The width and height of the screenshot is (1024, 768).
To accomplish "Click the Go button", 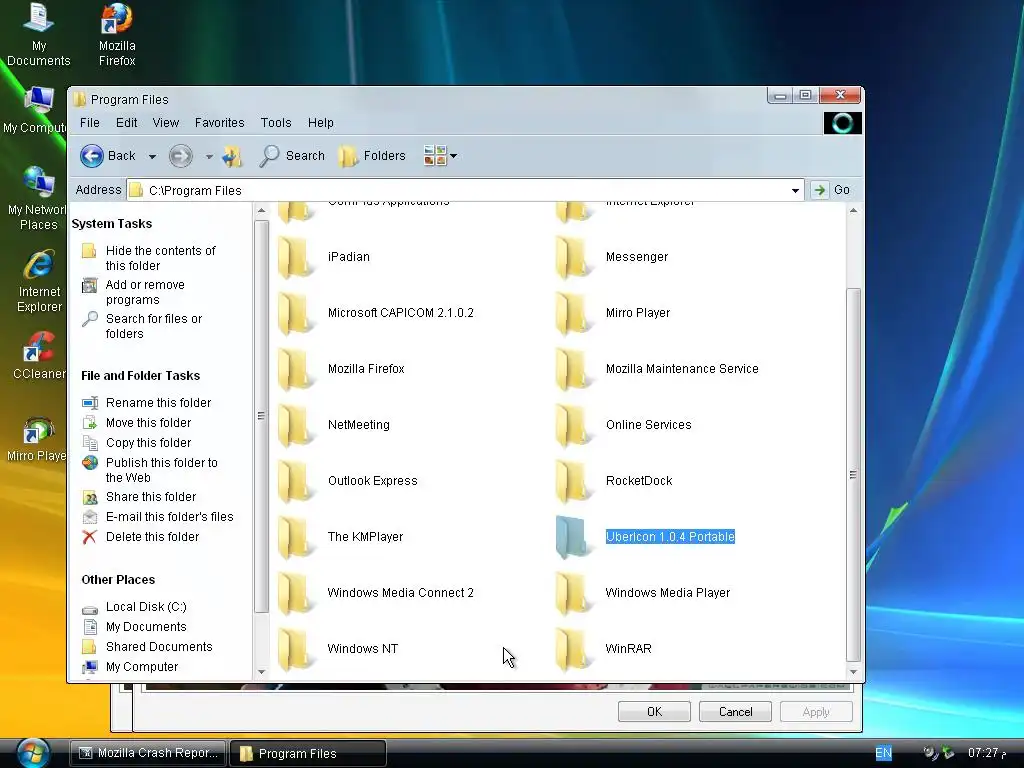I will pyautogui.click(x=831, y=190).
